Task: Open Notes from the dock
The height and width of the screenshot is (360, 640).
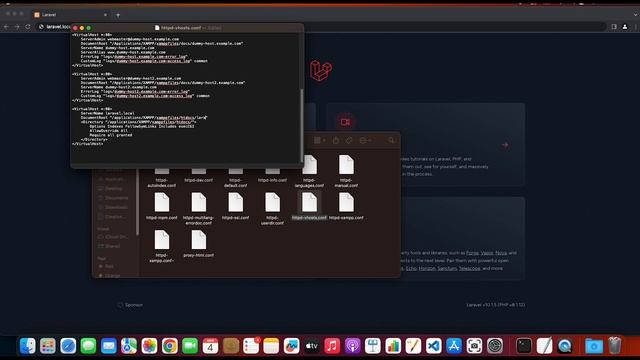Action: (x=271, y=346)
